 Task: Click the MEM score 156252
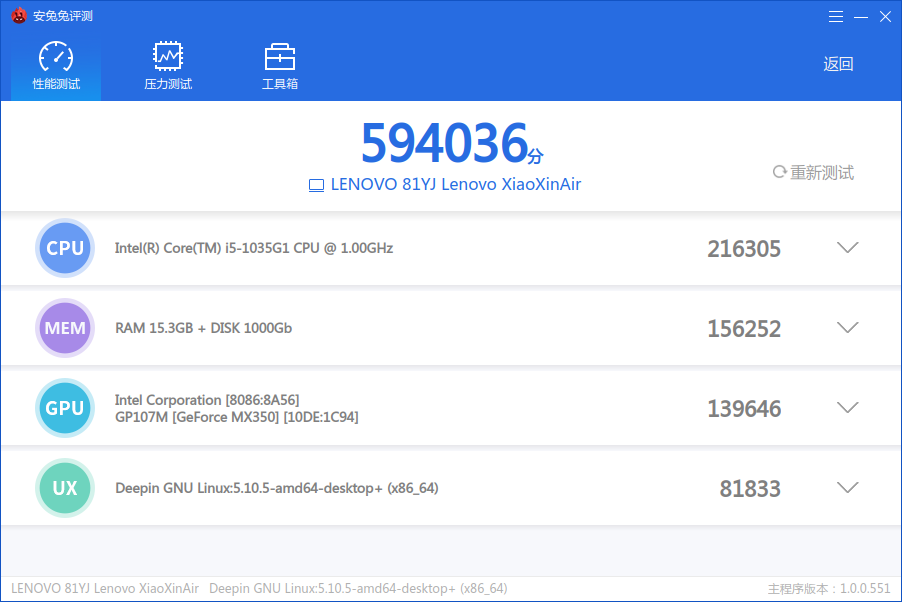pyautogui.click(x=744, y=329)
